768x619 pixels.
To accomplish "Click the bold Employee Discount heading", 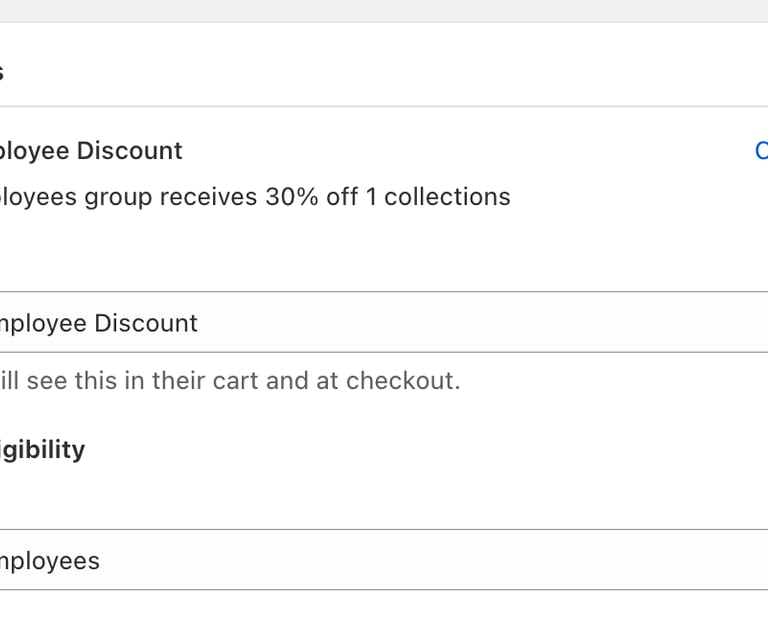I will click(x=92, y=151).
